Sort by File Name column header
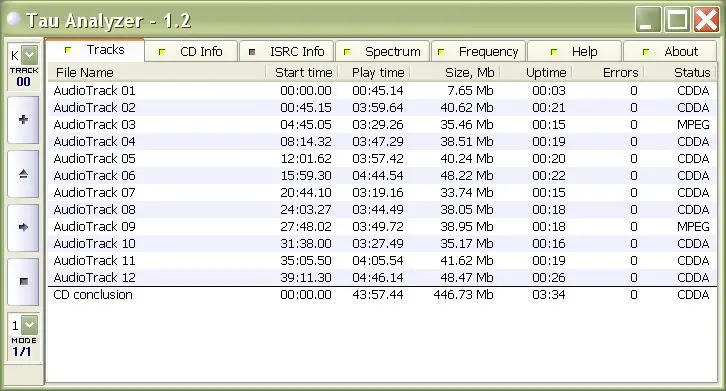Screen dimensions: 726x391 [x=157, y=72]
